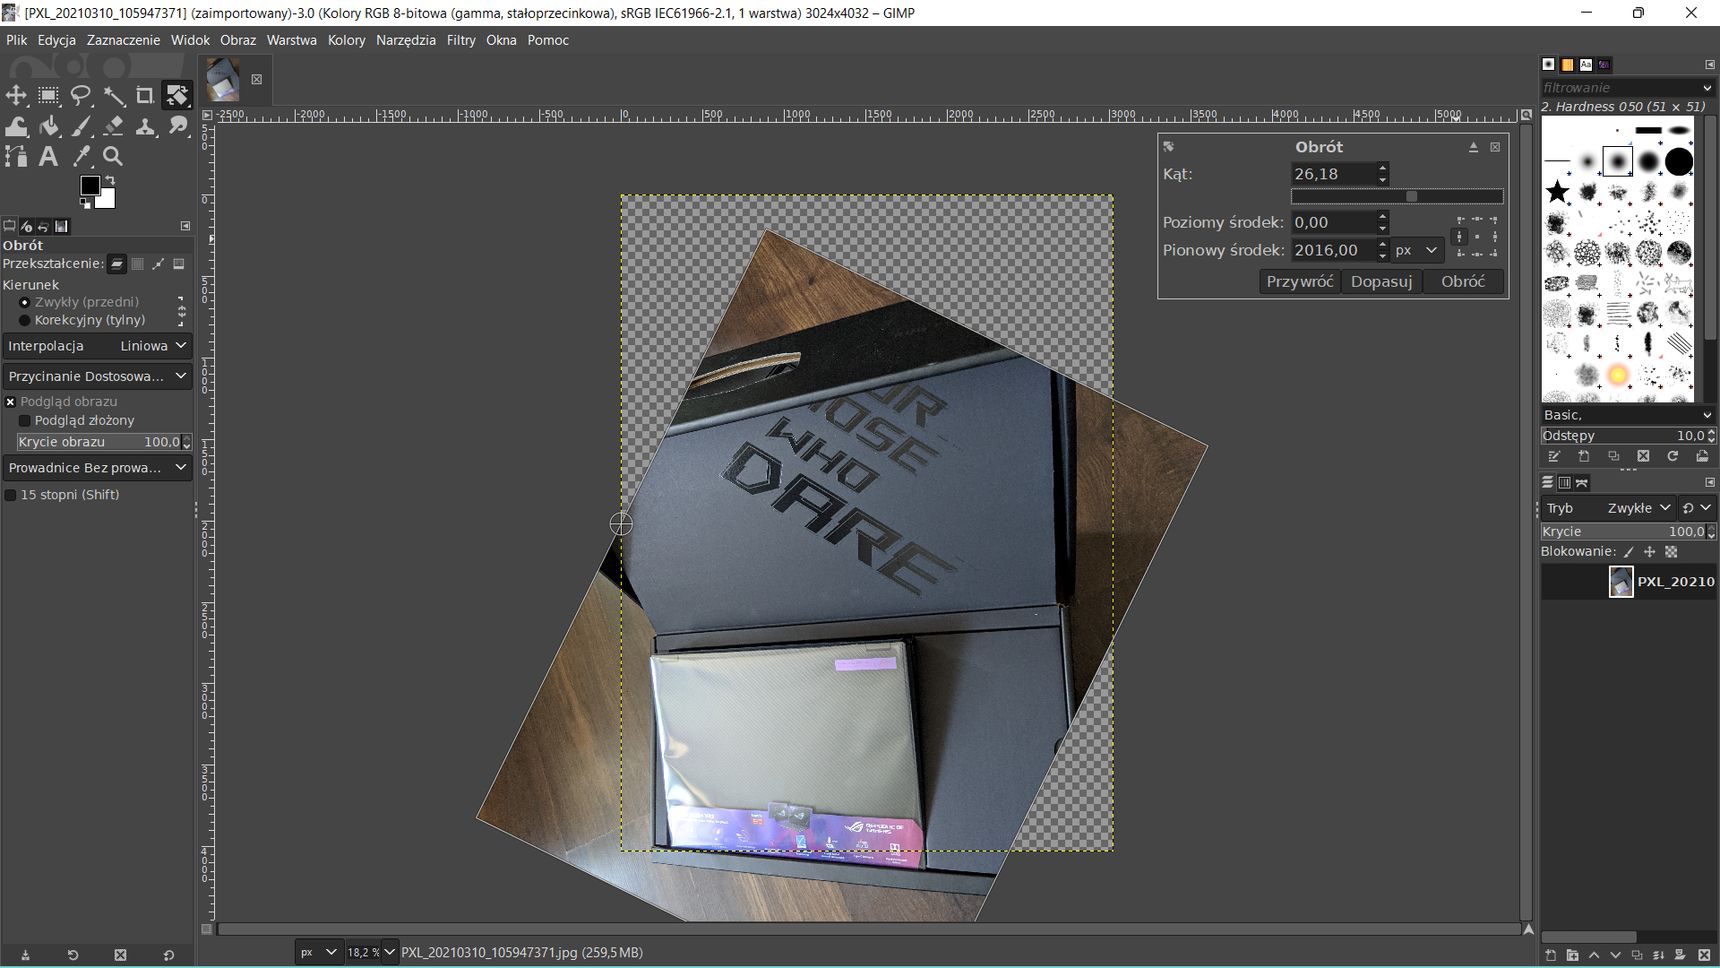The width and height of the screenshot is (1720, 968).
Task: Select the Rectangle Select tool
Action: click(49, 95)
